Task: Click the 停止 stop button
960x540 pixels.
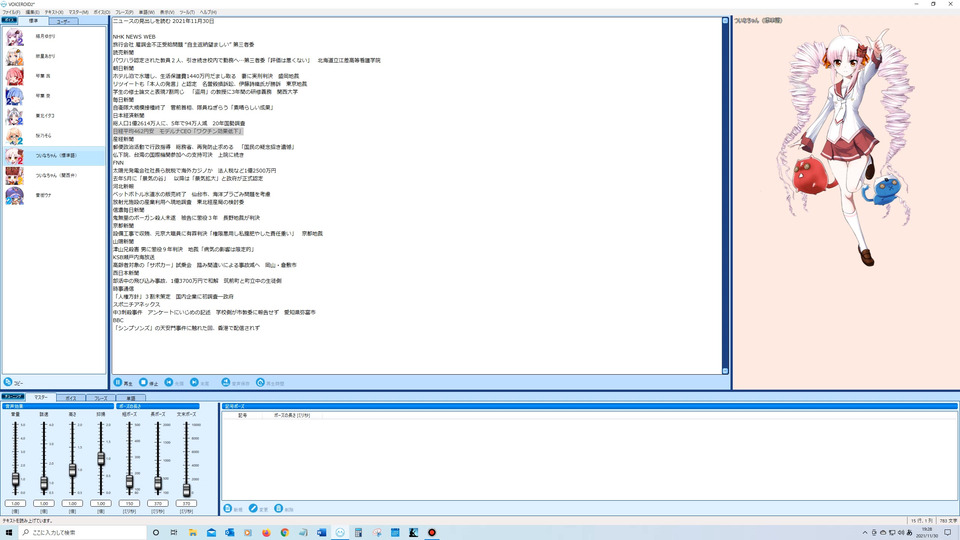Action: point(149,383)
